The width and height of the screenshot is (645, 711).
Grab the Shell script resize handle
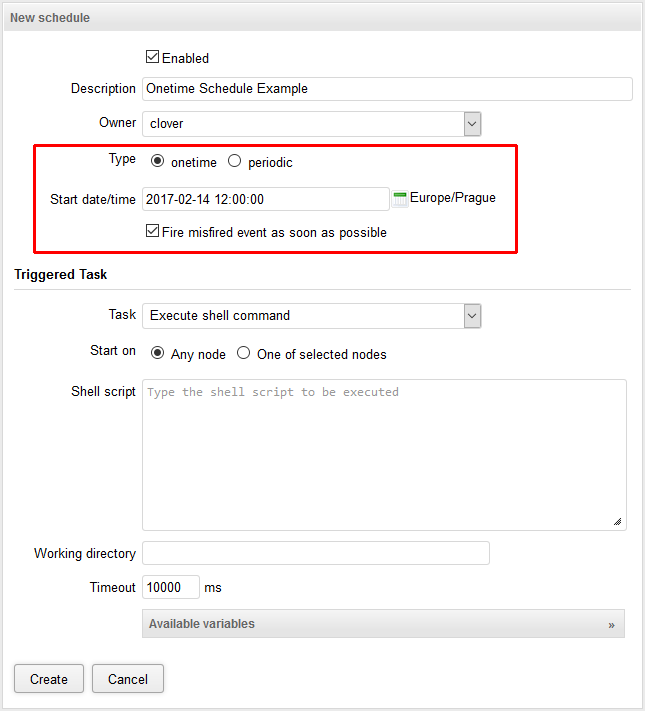pyautogui.click(x=617, y=521)
